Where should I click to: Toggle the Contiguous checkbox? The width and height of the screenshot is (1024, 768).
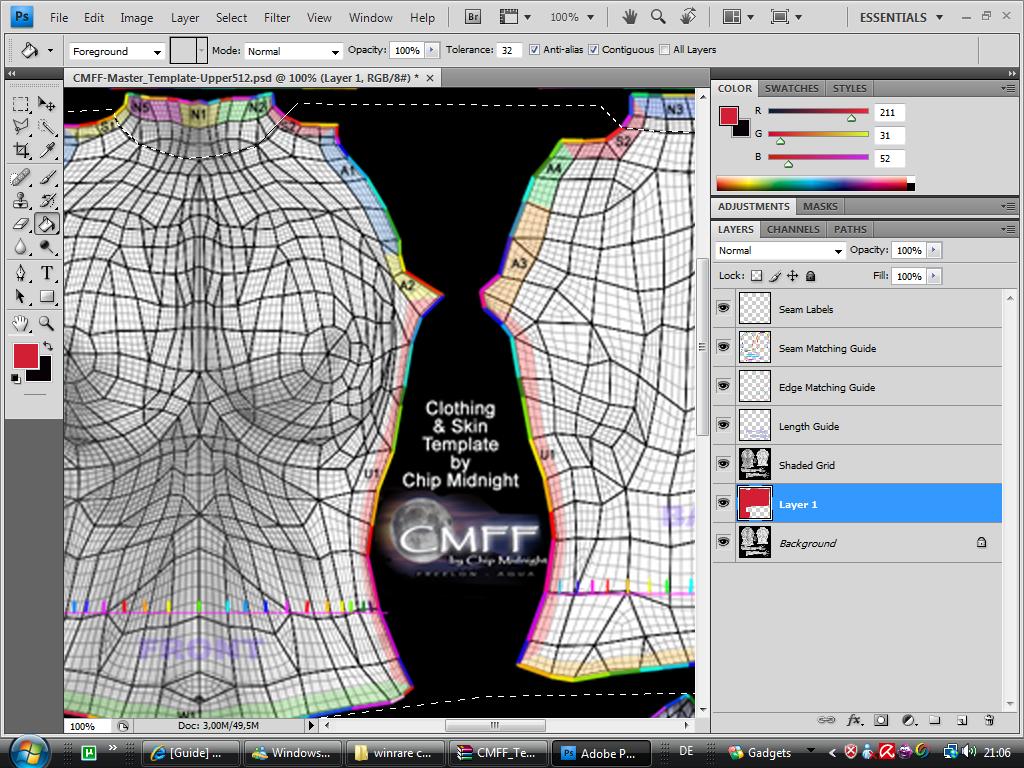(x=593, y=50)
